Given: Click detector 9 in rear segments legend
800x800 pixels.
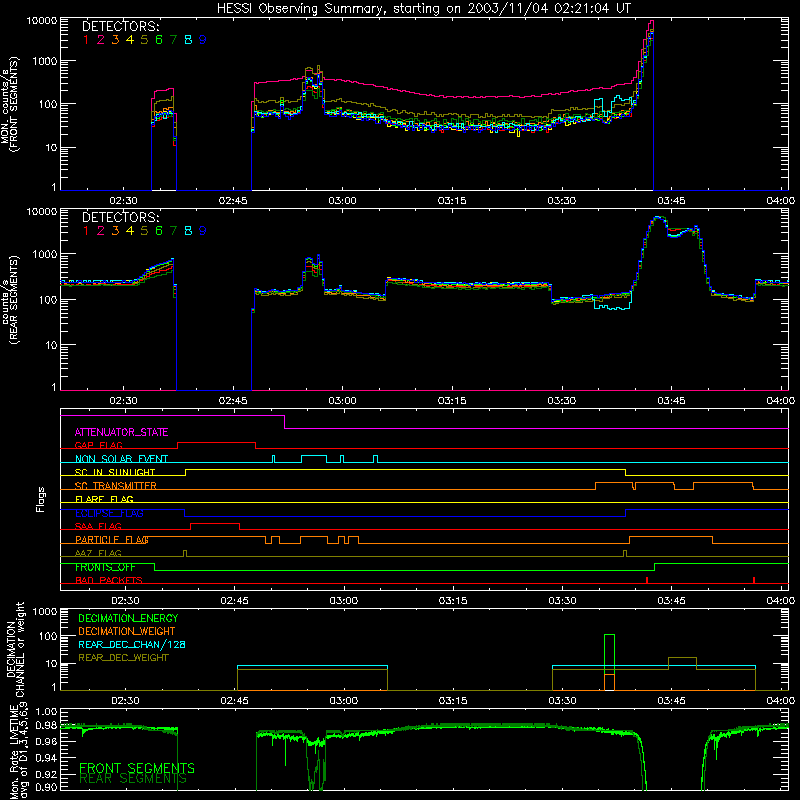Looking at the screenshot, I should 203,231.
